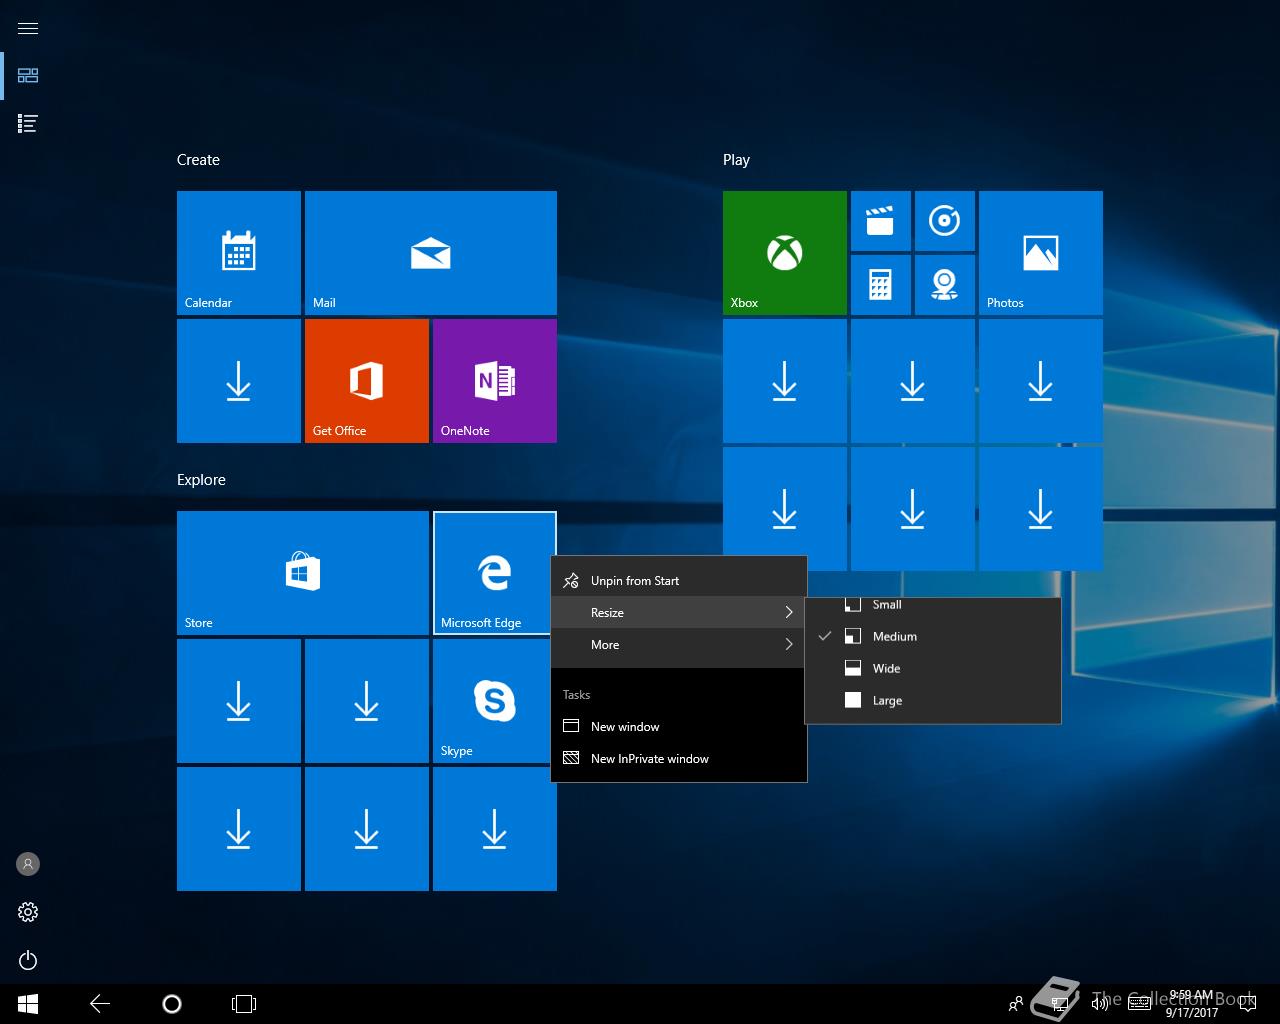Open Cortana circle on taskbar
The height and width of the screenshot is (1024, 1280).
coord(172,1004)
